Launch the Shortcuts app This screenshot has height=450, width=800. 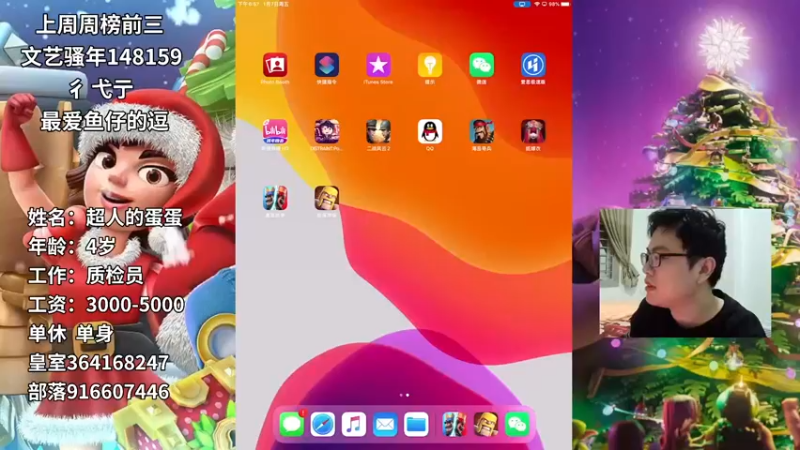pyautogui.click(x=327, y=65)
